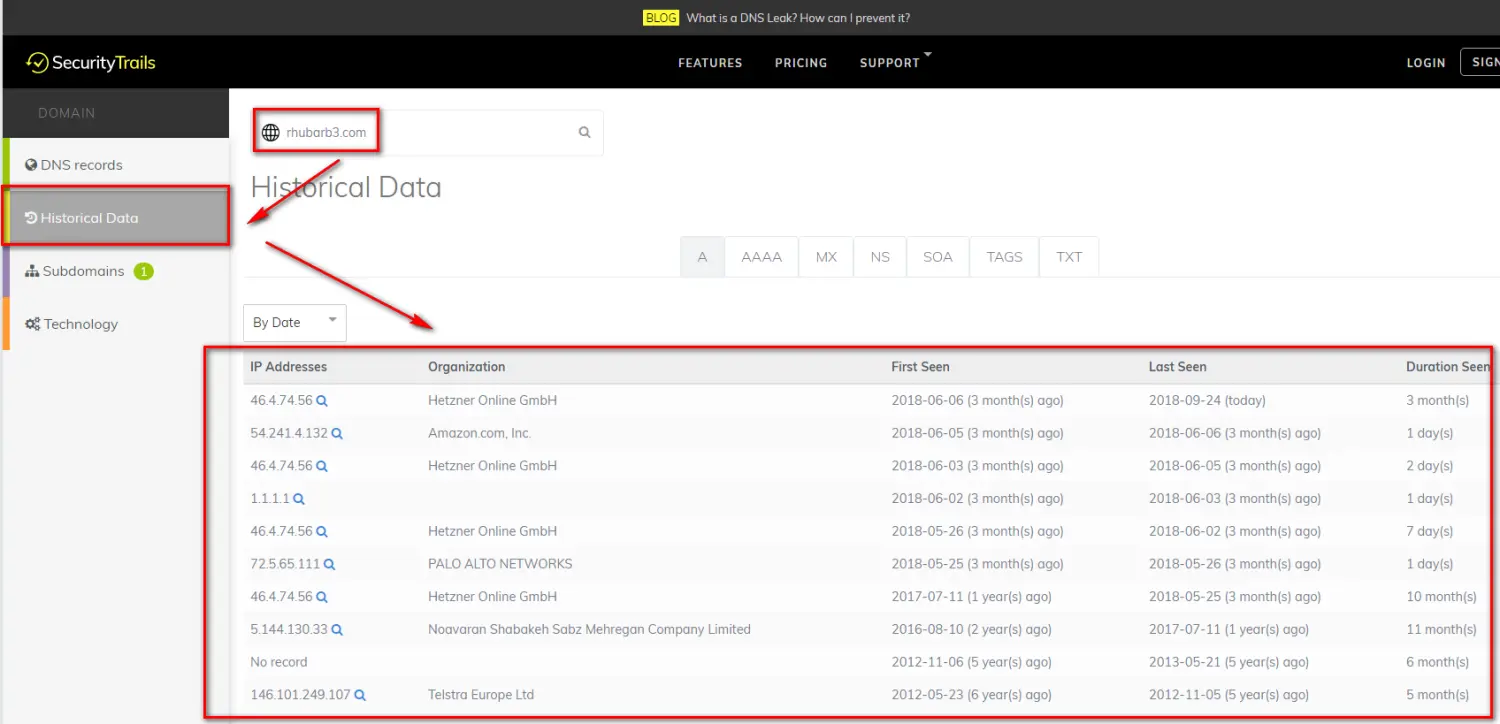The image size is (1500, 724).
Task: Click the globe icon beside rhubarb3.com
Action: 270,132
